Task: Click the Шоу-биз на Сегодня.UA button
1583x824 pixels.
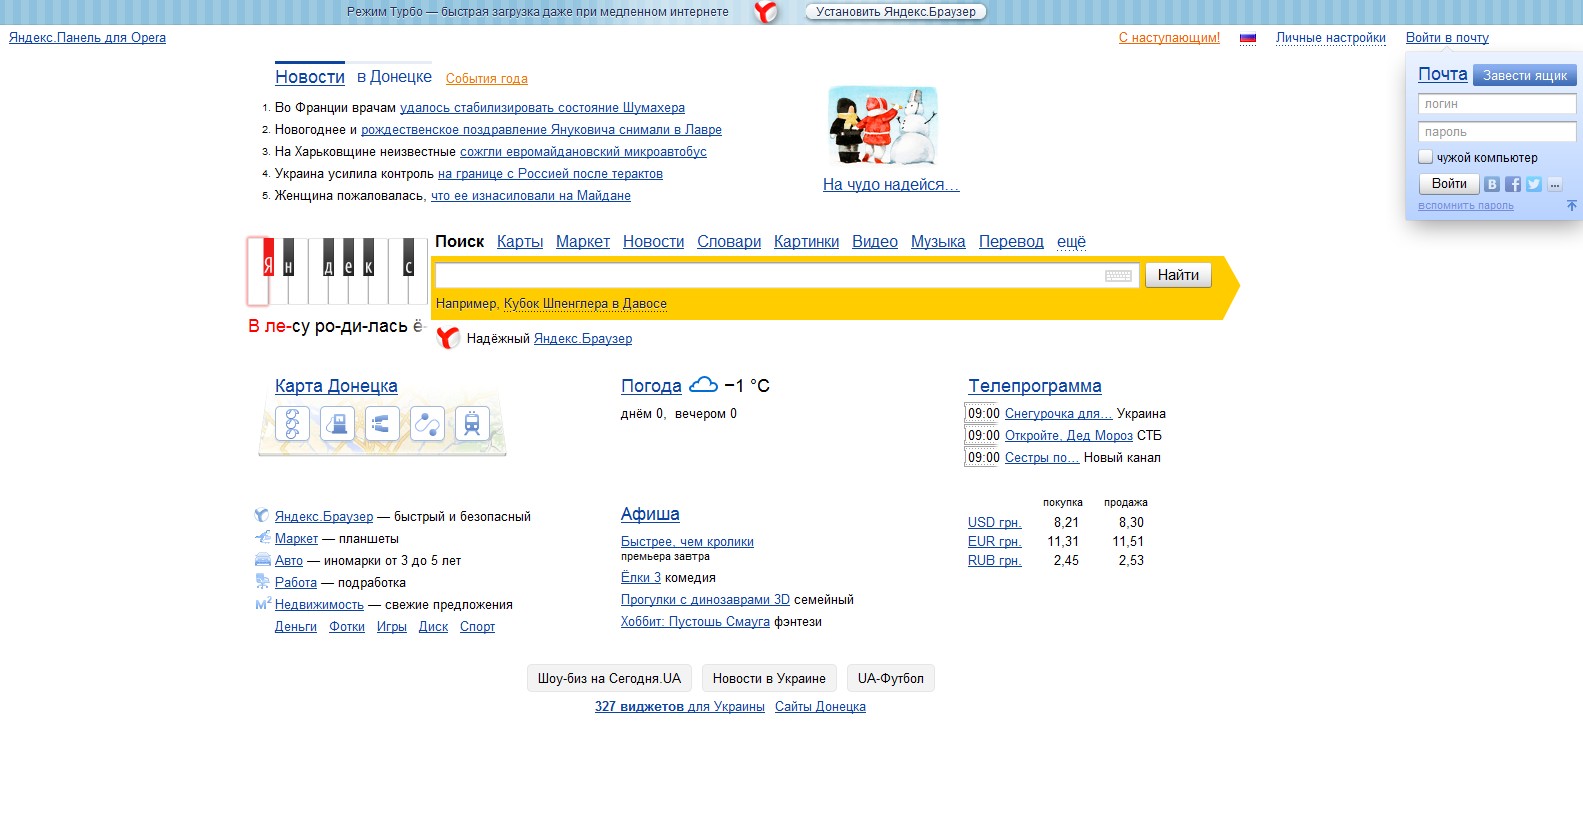Action: click(x=609, y=678)
